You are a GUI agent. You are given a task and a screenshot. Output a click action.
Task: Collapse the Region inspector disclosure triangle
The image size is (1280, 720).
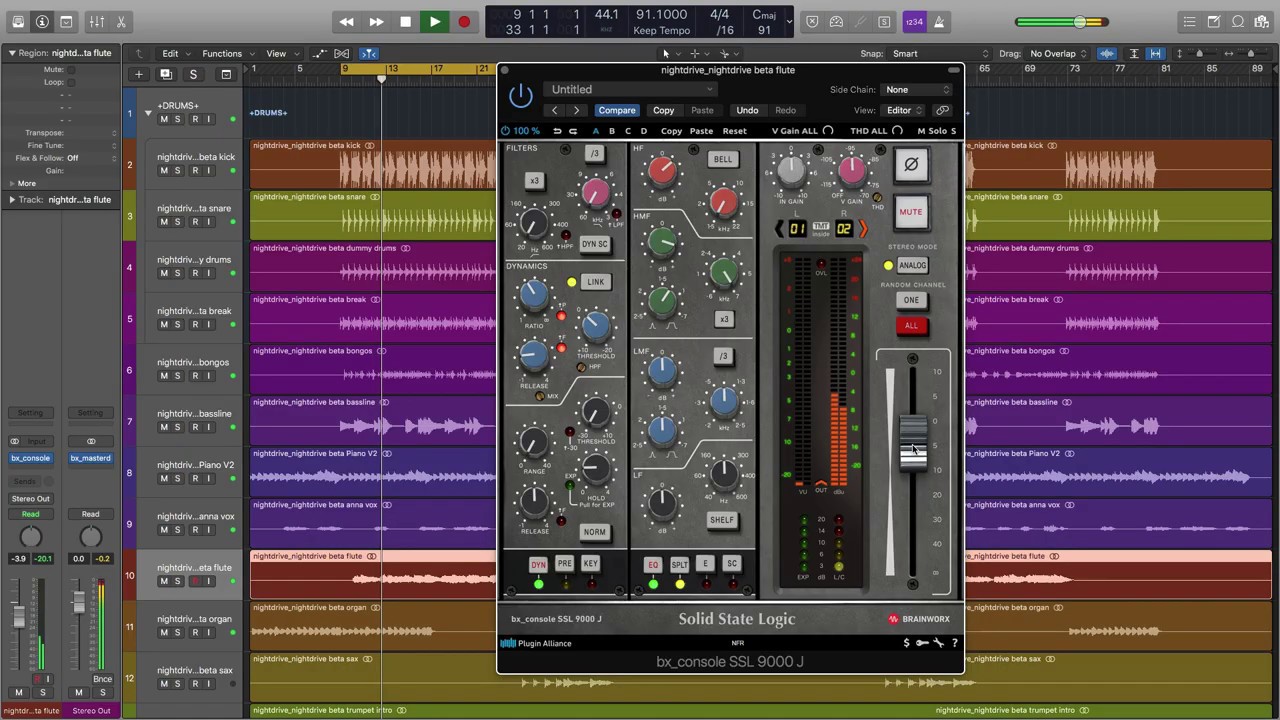[12, 53]
